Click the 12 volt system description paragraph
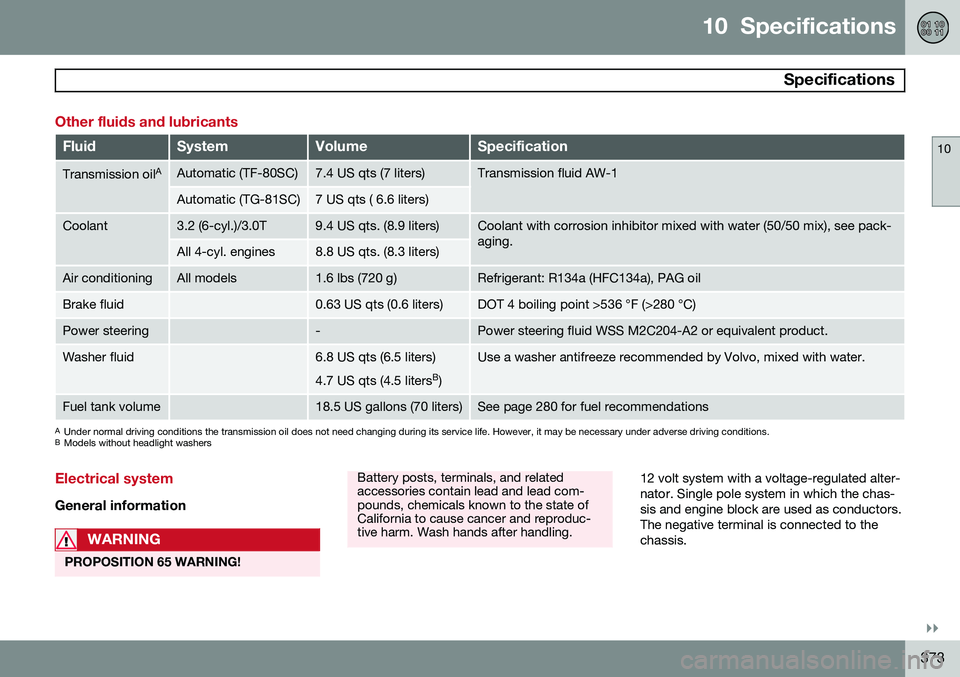This screenshot has height=677, width=960. (x=770, y=509)
